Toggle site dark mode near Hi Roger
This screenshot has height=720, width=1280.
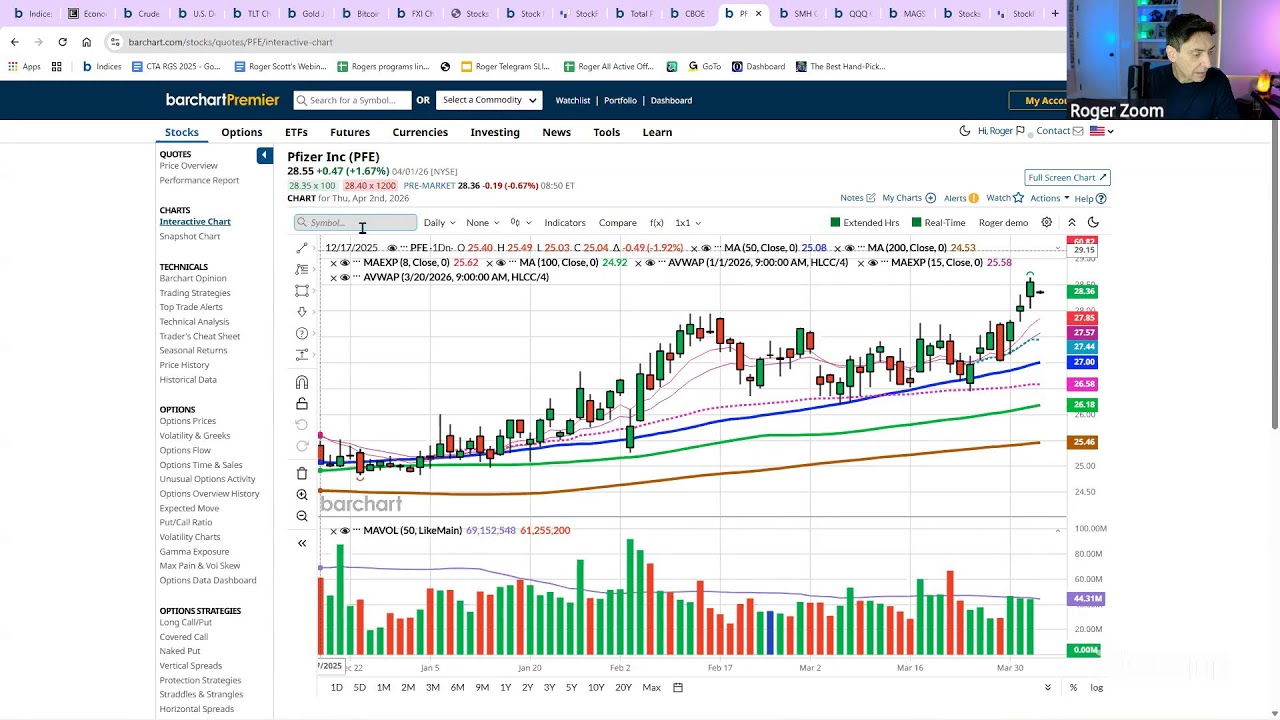(965, 131)
